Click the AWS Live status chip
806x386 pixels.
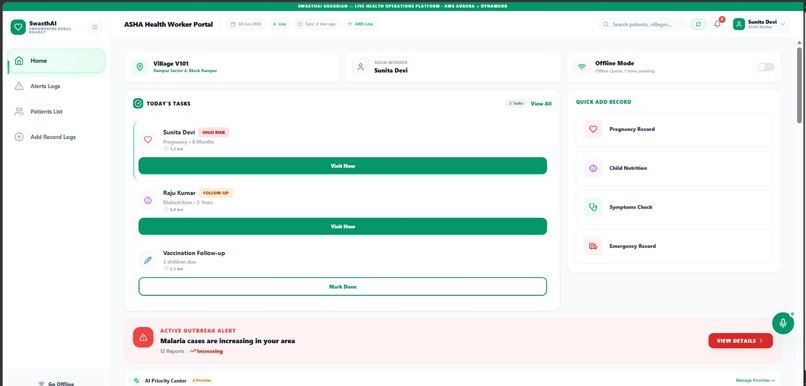click(360, 24)
